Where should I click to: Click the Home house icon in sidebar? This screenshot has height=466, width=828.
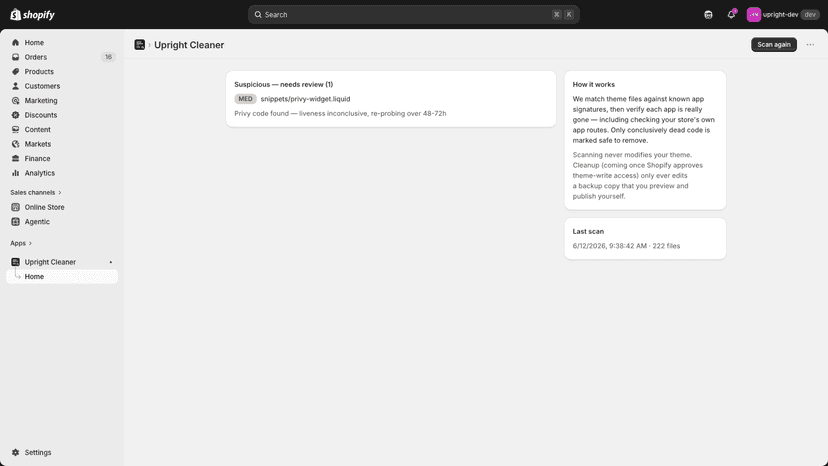click(15, 42)
